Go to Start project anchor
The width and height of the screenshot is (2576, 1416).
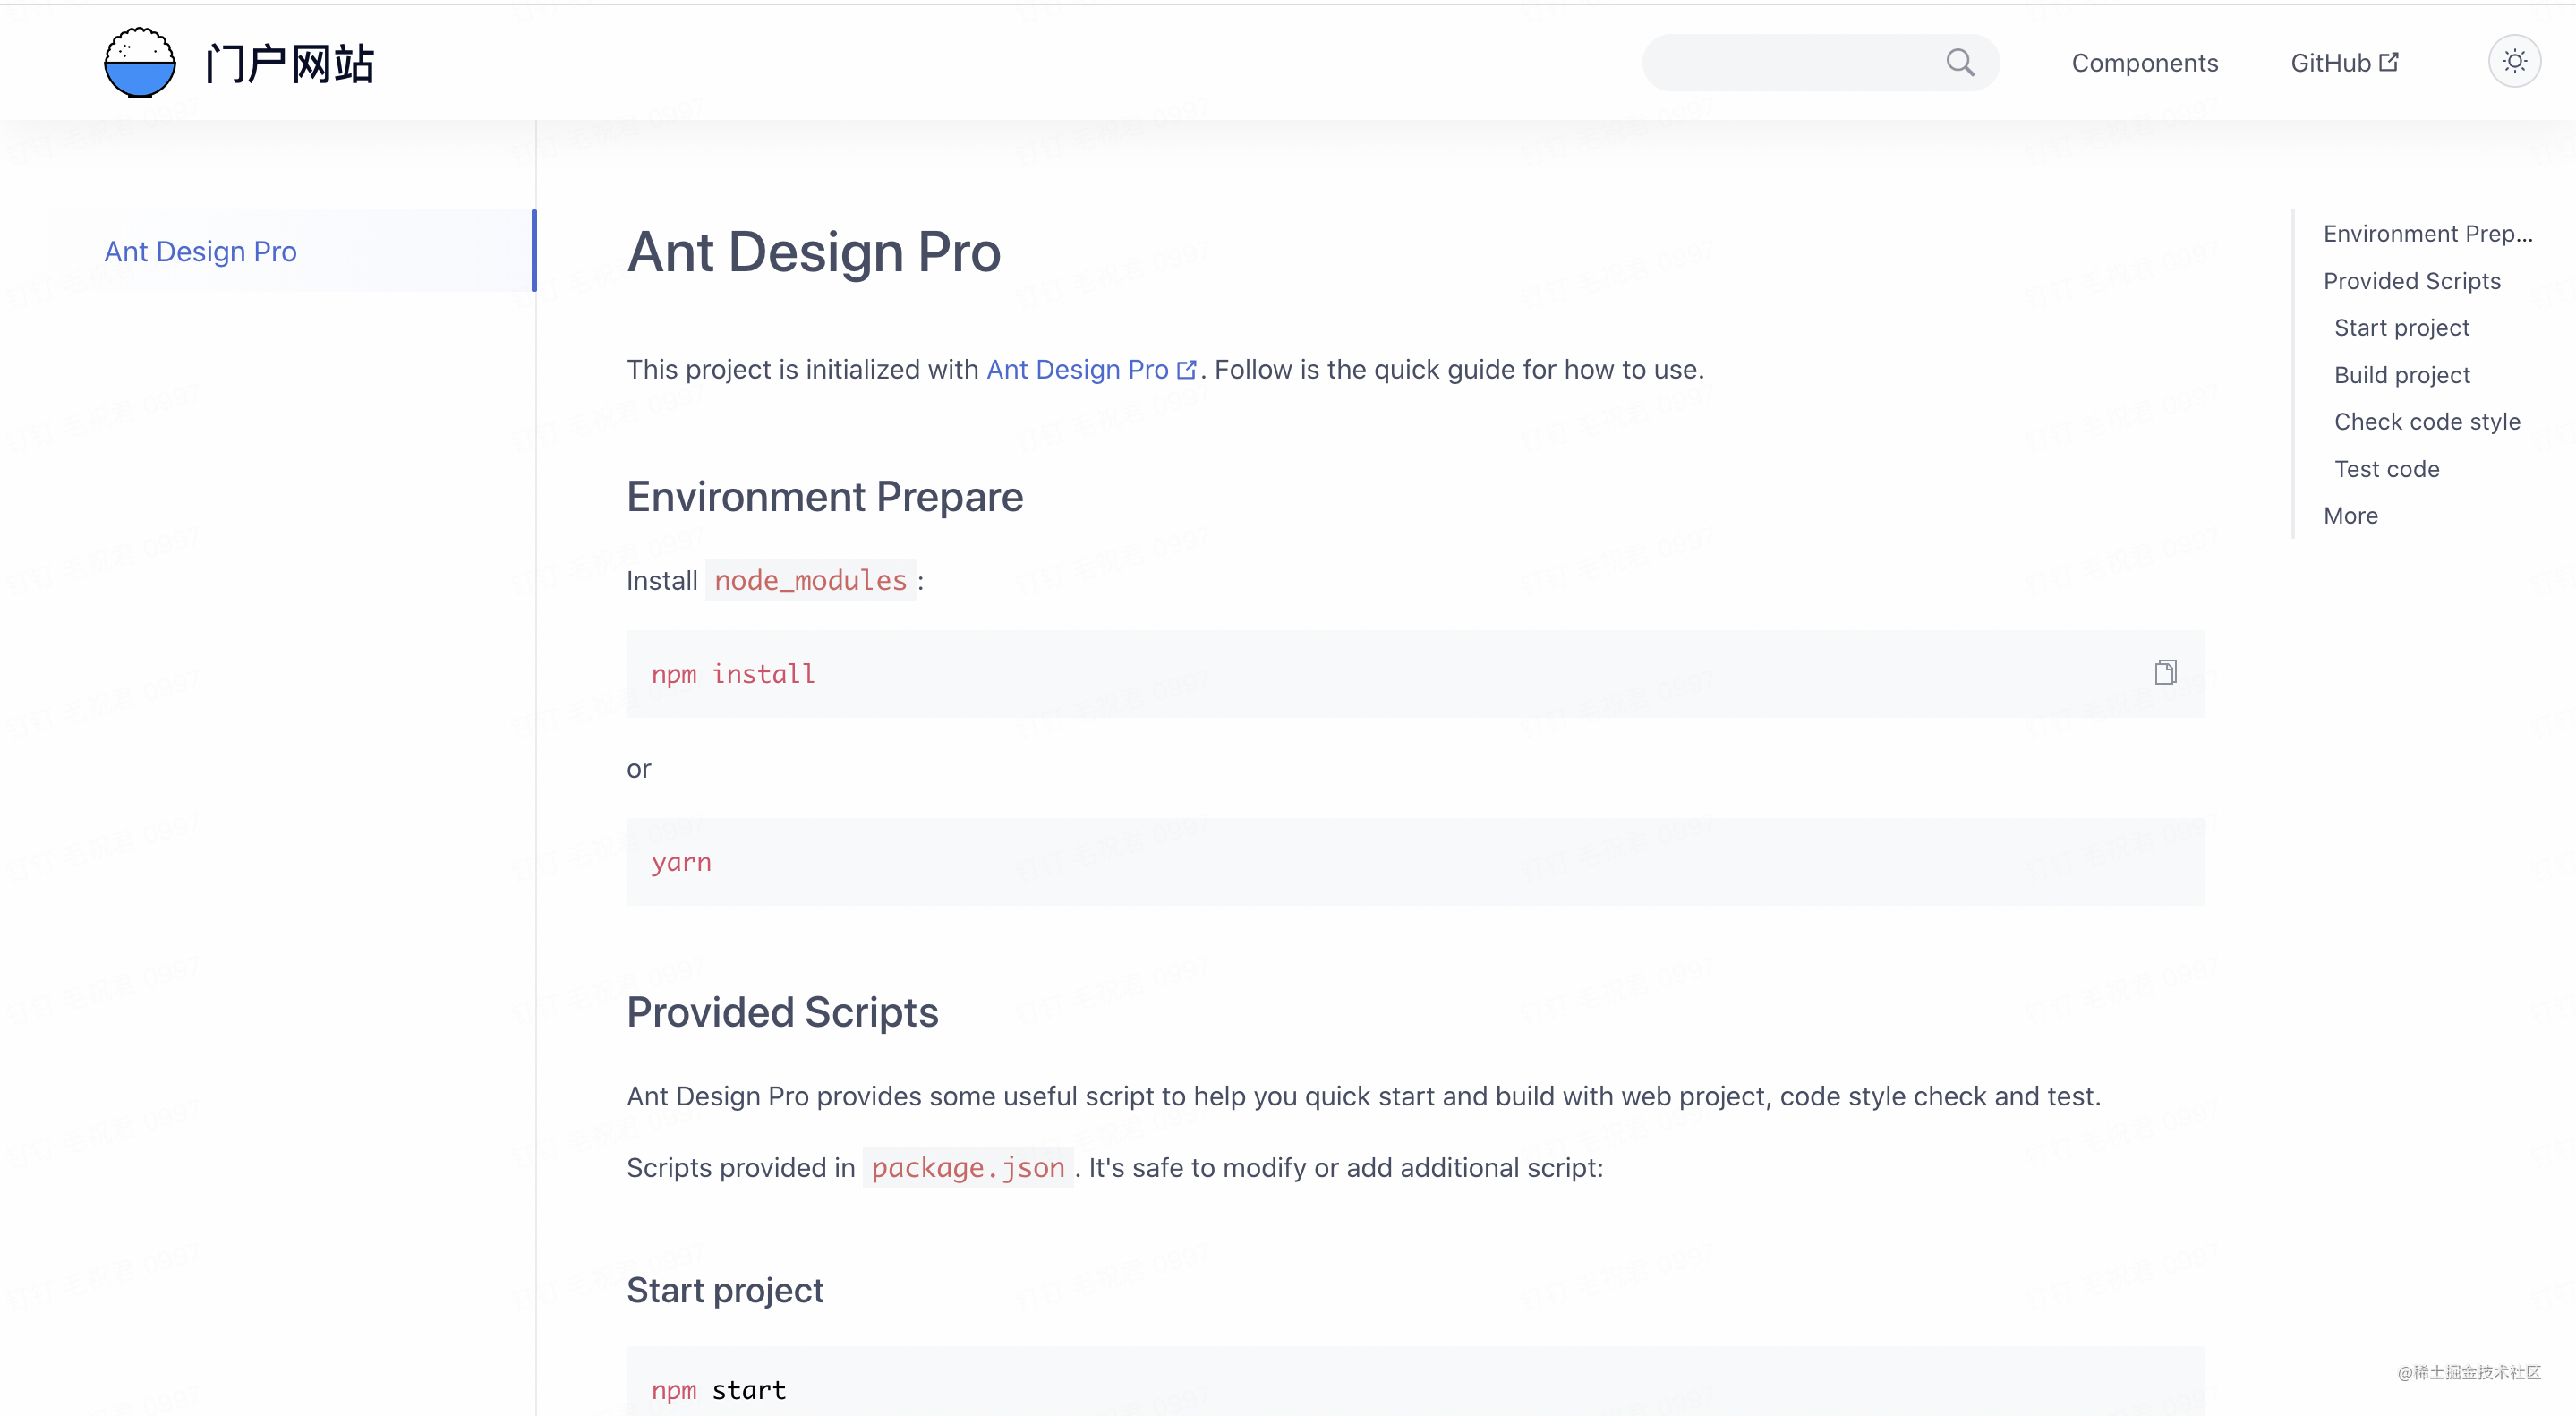[x=2401, y=328]
